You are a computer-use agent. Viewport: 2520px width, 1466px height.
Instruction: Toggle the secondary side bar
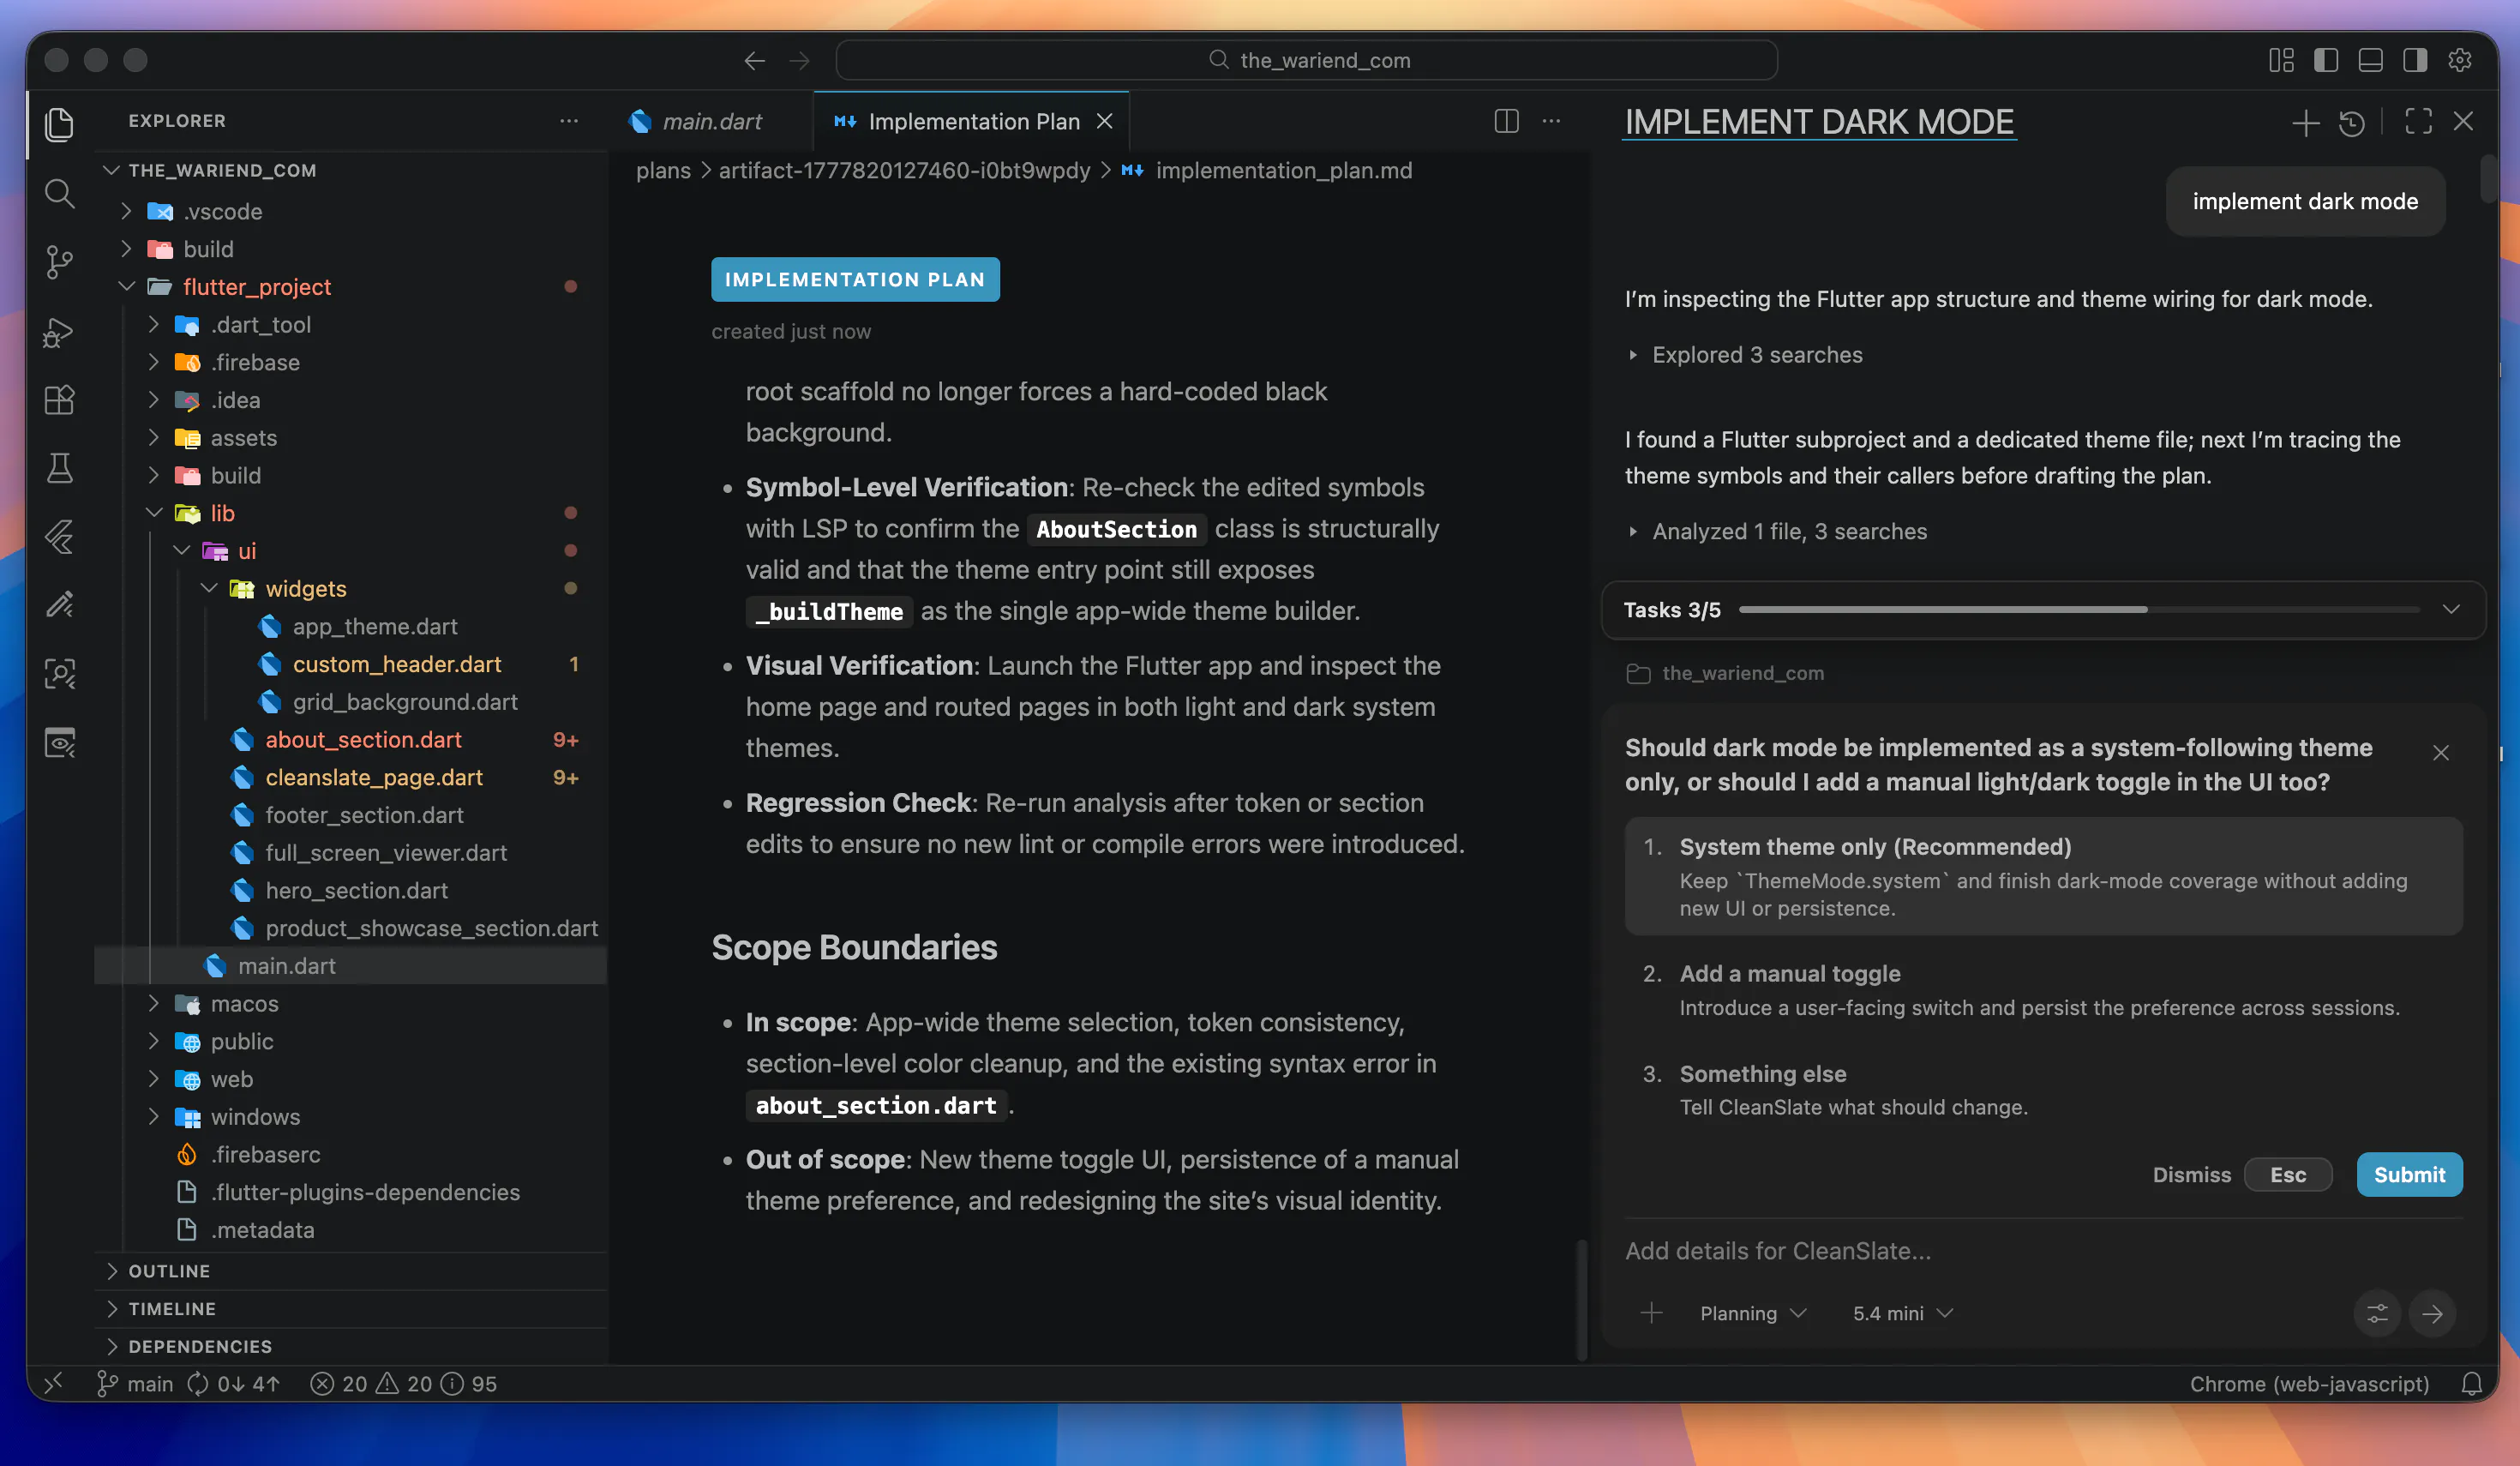2415,60
